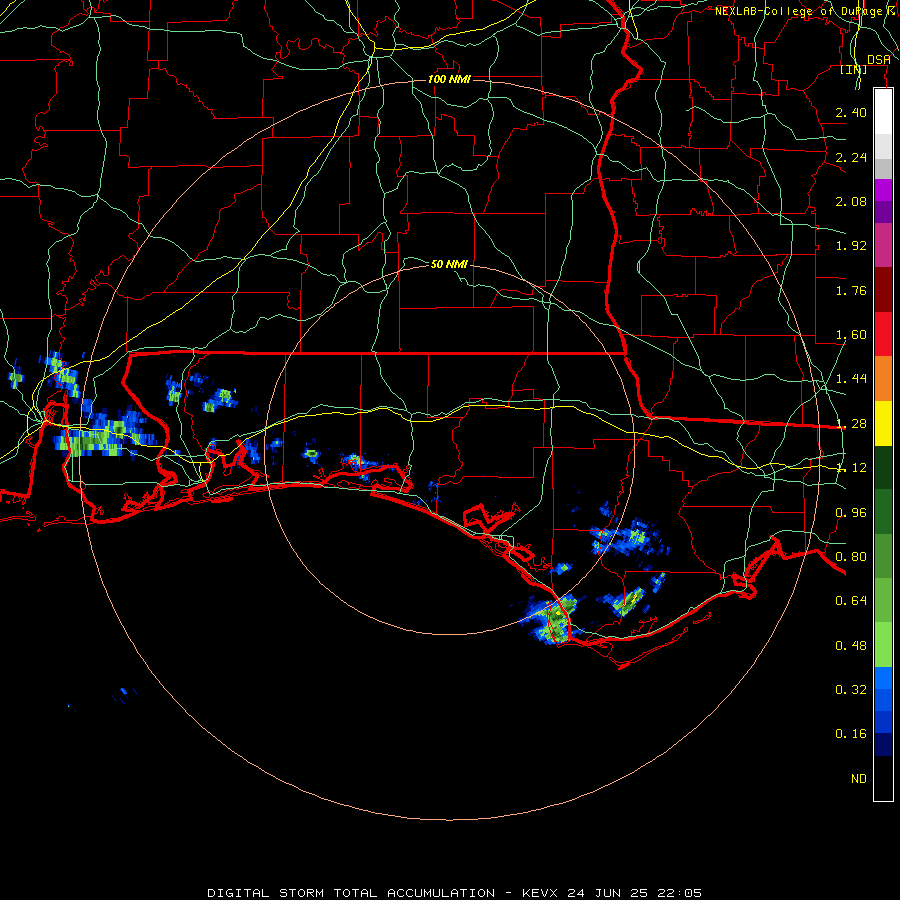Click the 0.96 legend value
Viewport: 900px width, 900px height.
point(851,513)
